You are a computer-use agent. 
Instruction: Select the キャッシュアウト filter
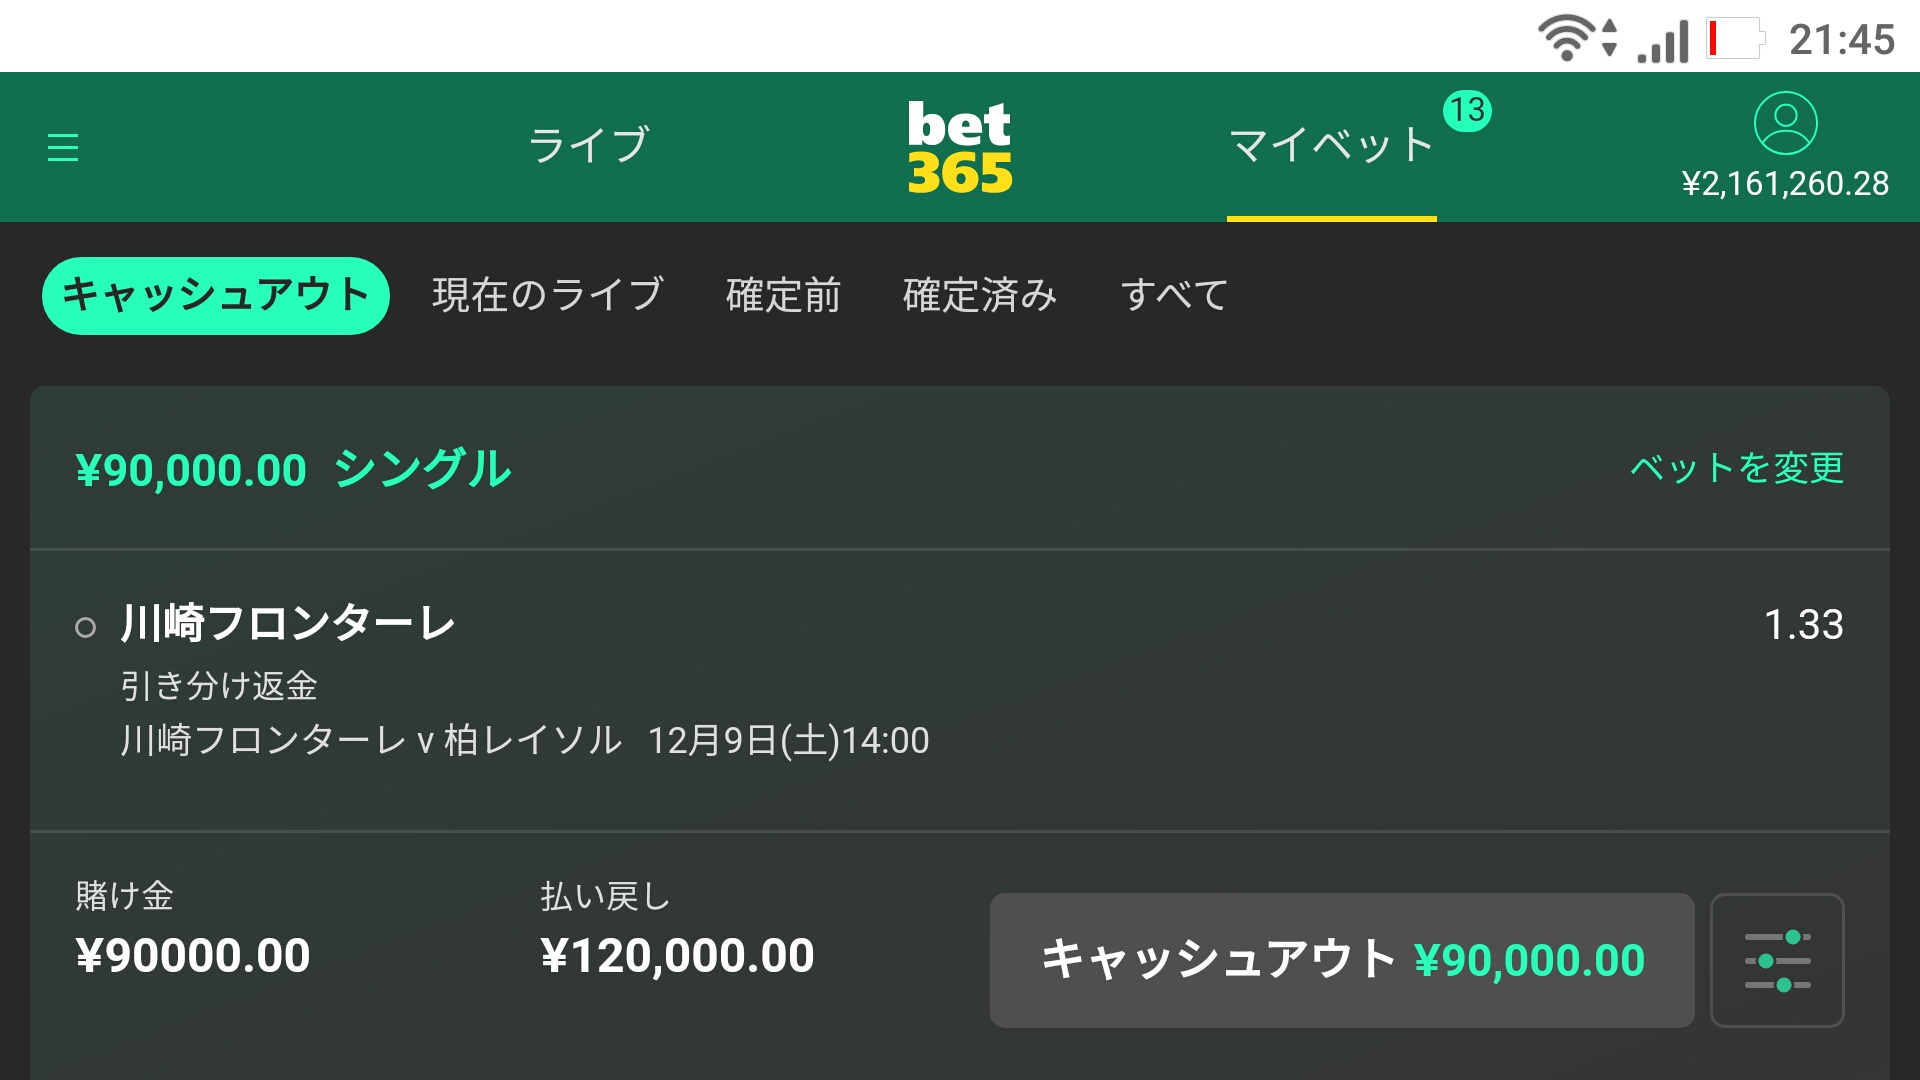pos(216,295)
